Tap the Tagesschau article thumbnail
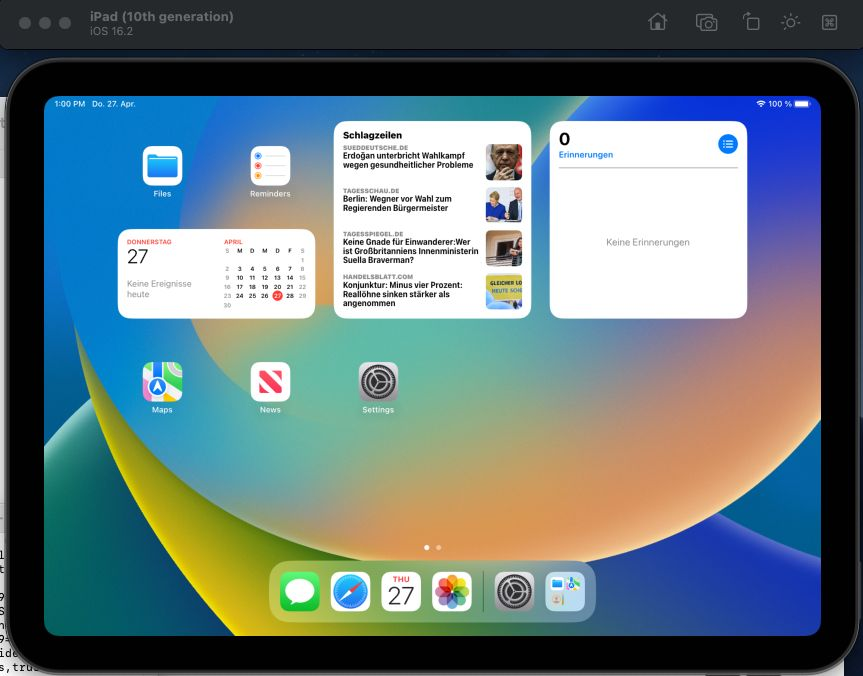Image resolution: width=863 pixels, height=676 pixels. click(x=504, y=205)
